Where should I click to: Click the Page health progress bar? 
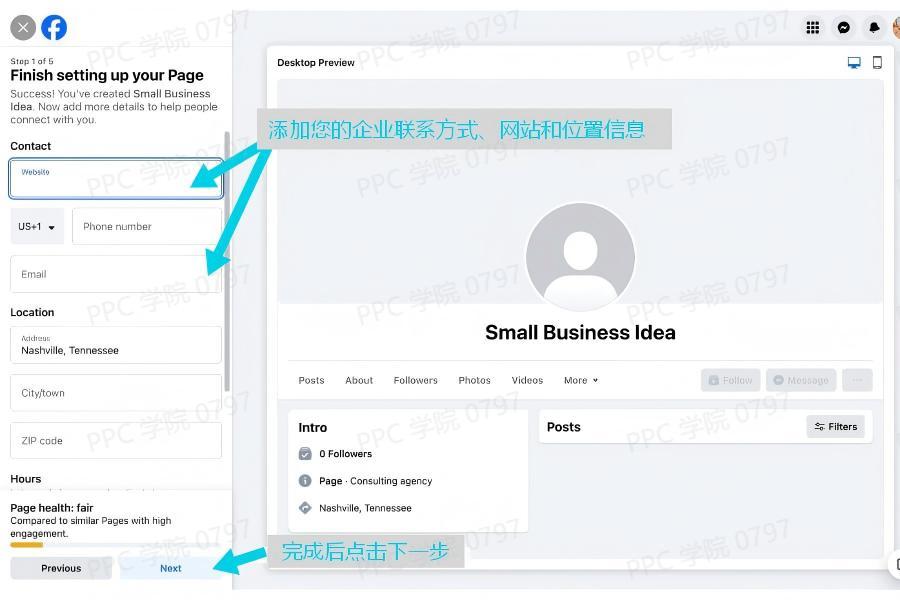click(x=27, y=545)
